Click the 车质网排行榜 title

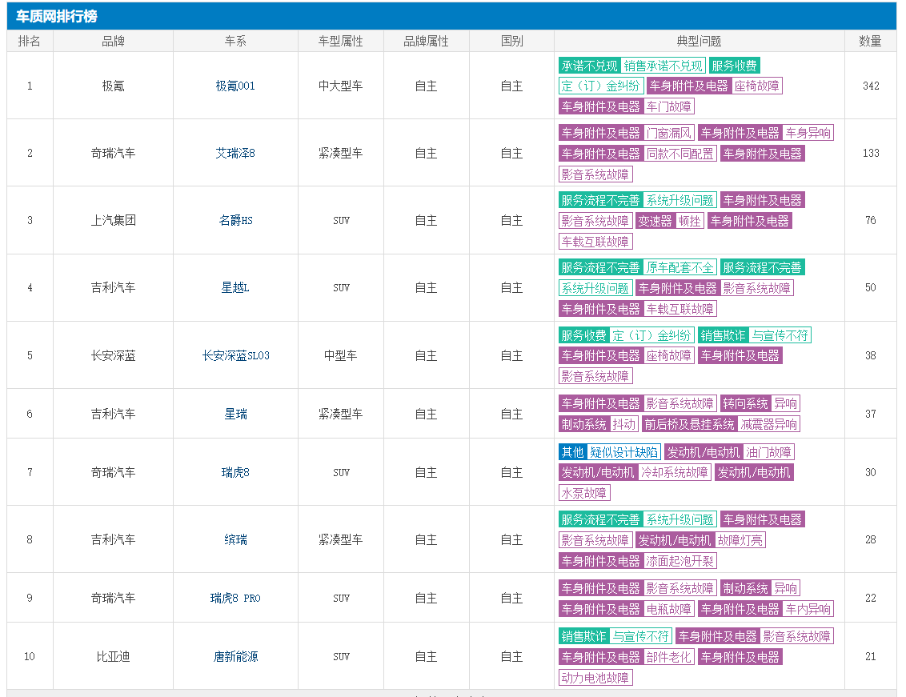click(57, 16)
